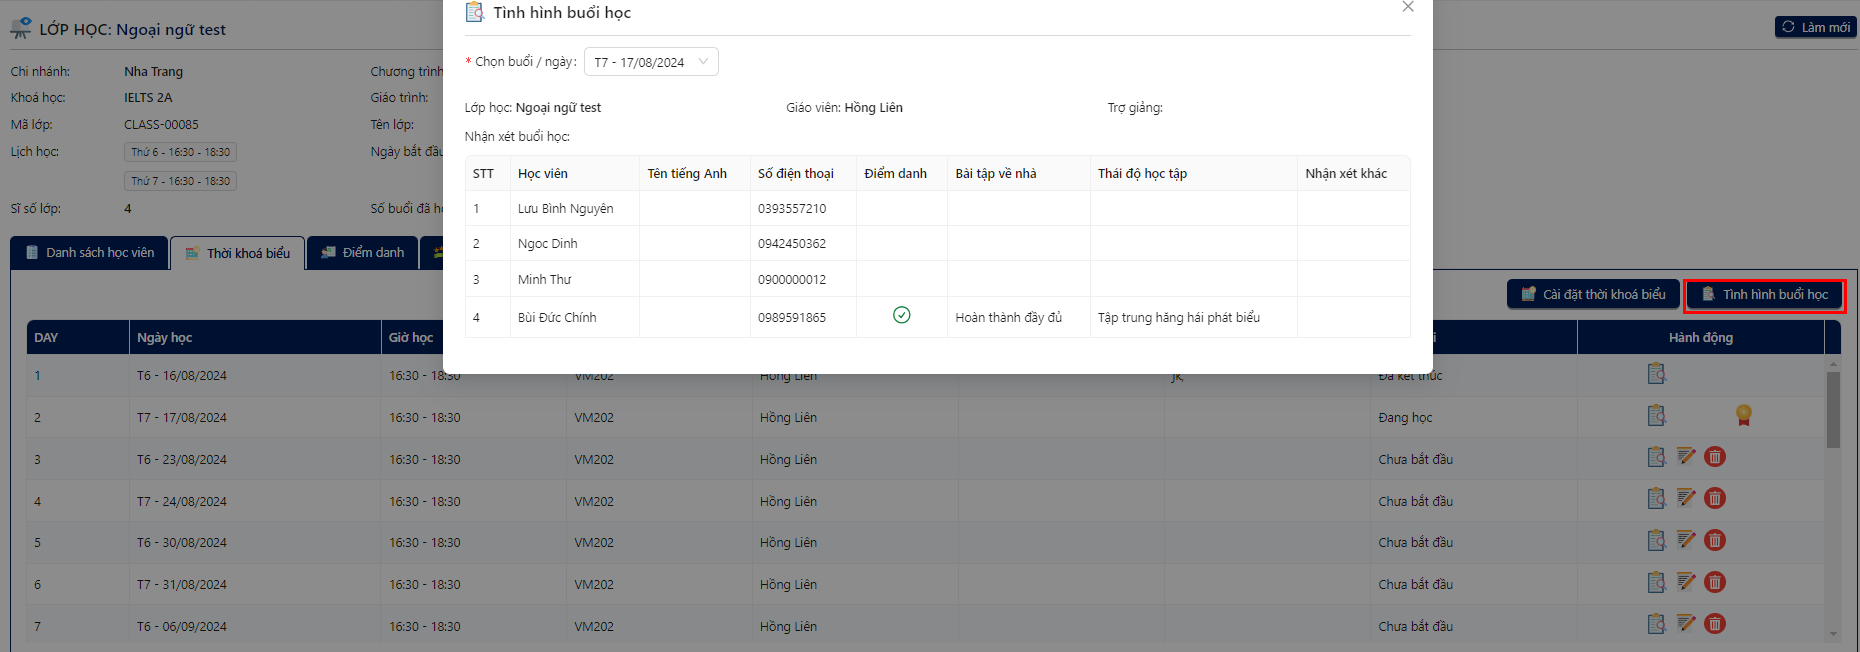The width and height of the screenshot is (1860, 652).
Task: Switch to Điểm danh tab
Action: [362, 253]
